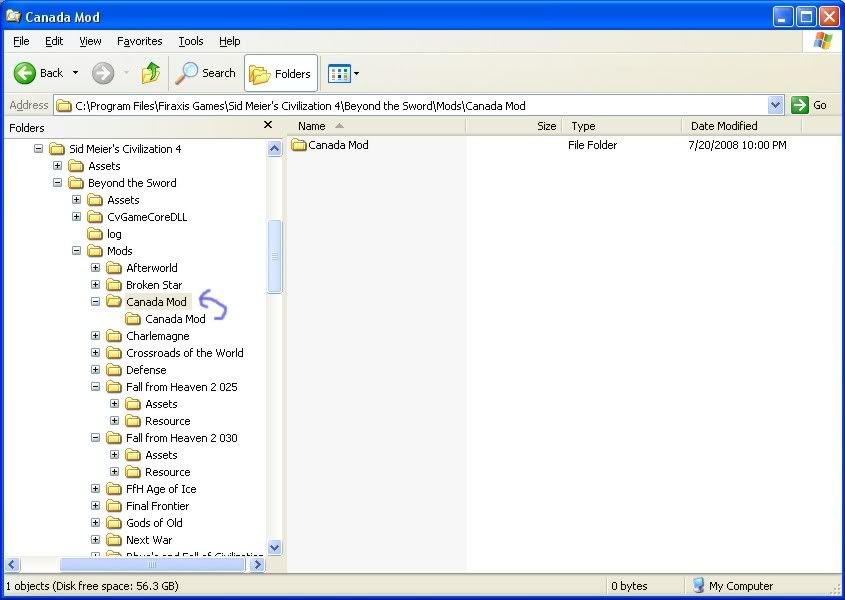Collapse the Beyond the Sword node
The height and width of the screenshot is (600, 845).
pyautogui.click(x=58, y=183)
